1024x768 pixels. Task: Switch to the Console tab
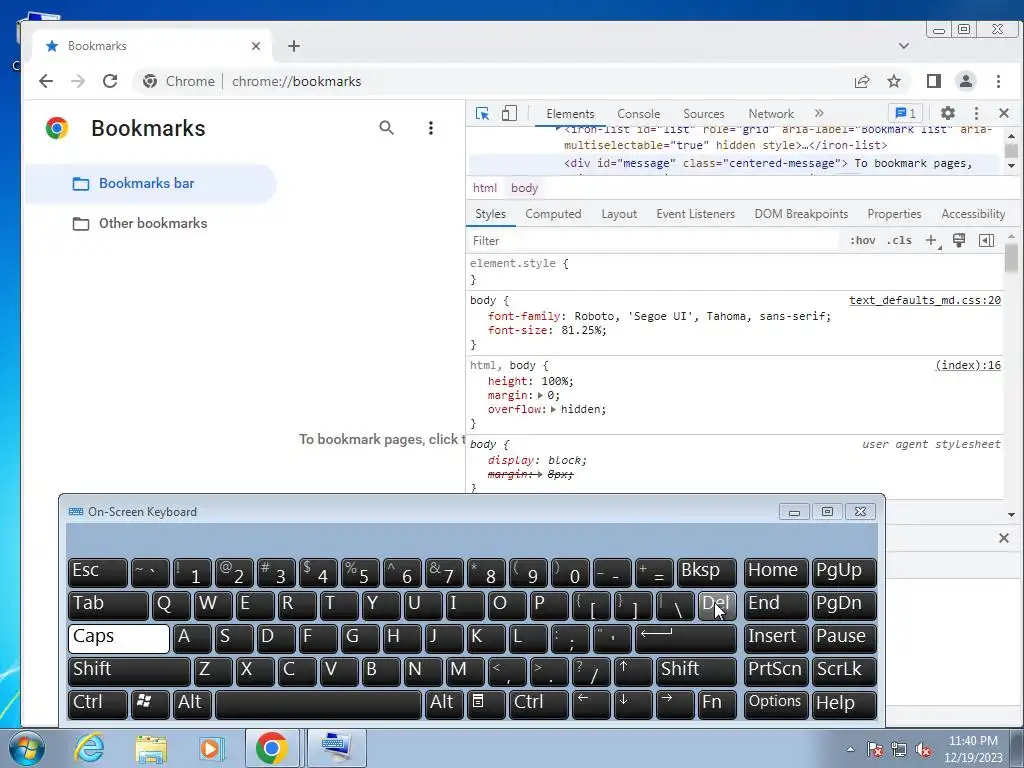click(x=638, y=114)
